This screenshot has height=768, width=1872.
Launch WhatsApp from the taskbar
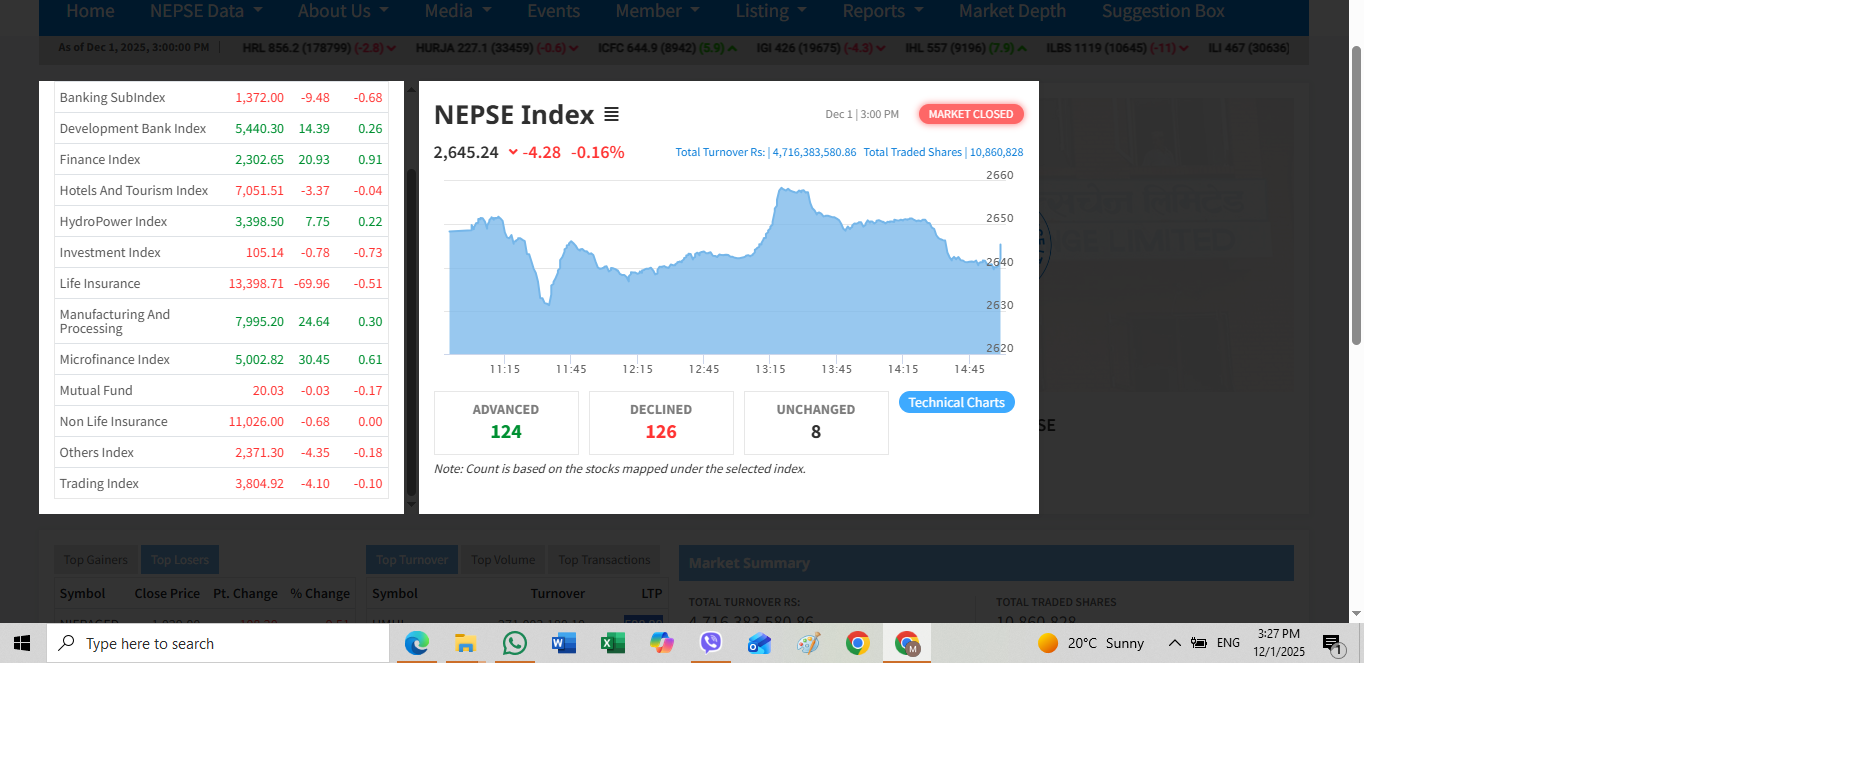click(515, 643)
